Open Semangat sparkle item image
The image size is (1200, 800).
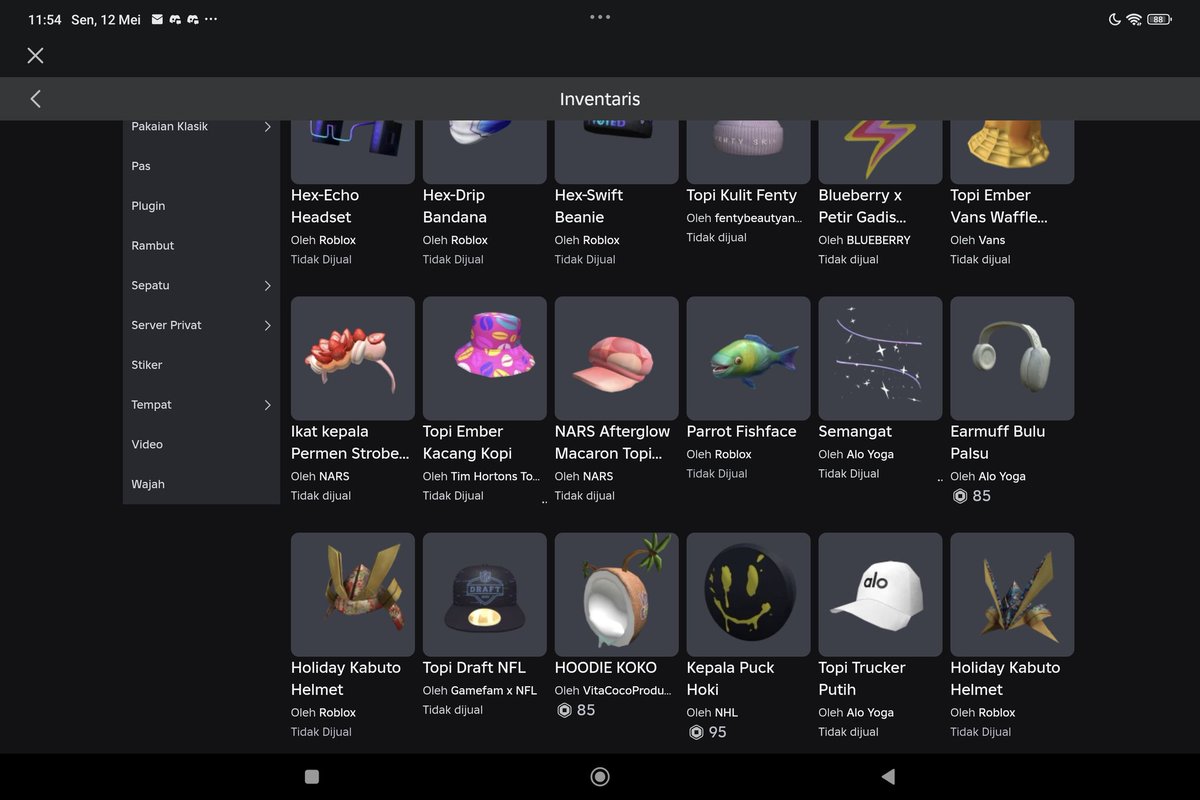pos(881,358)
